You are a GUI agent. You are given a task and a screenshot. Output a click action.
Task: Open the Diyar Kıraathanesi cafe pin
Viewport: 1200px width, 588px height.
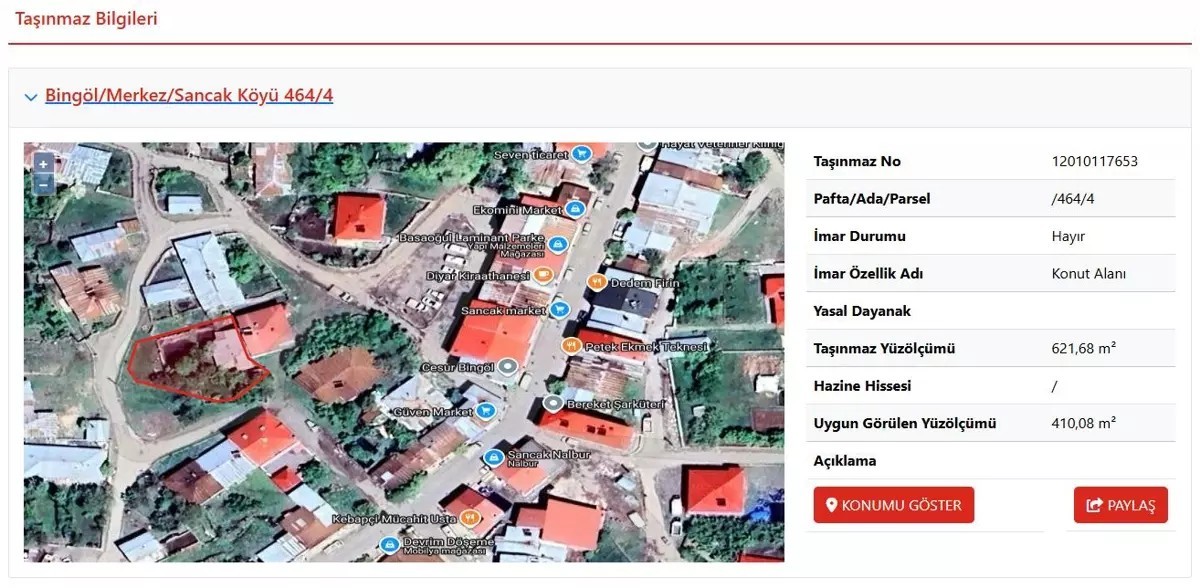click(542, 274)
